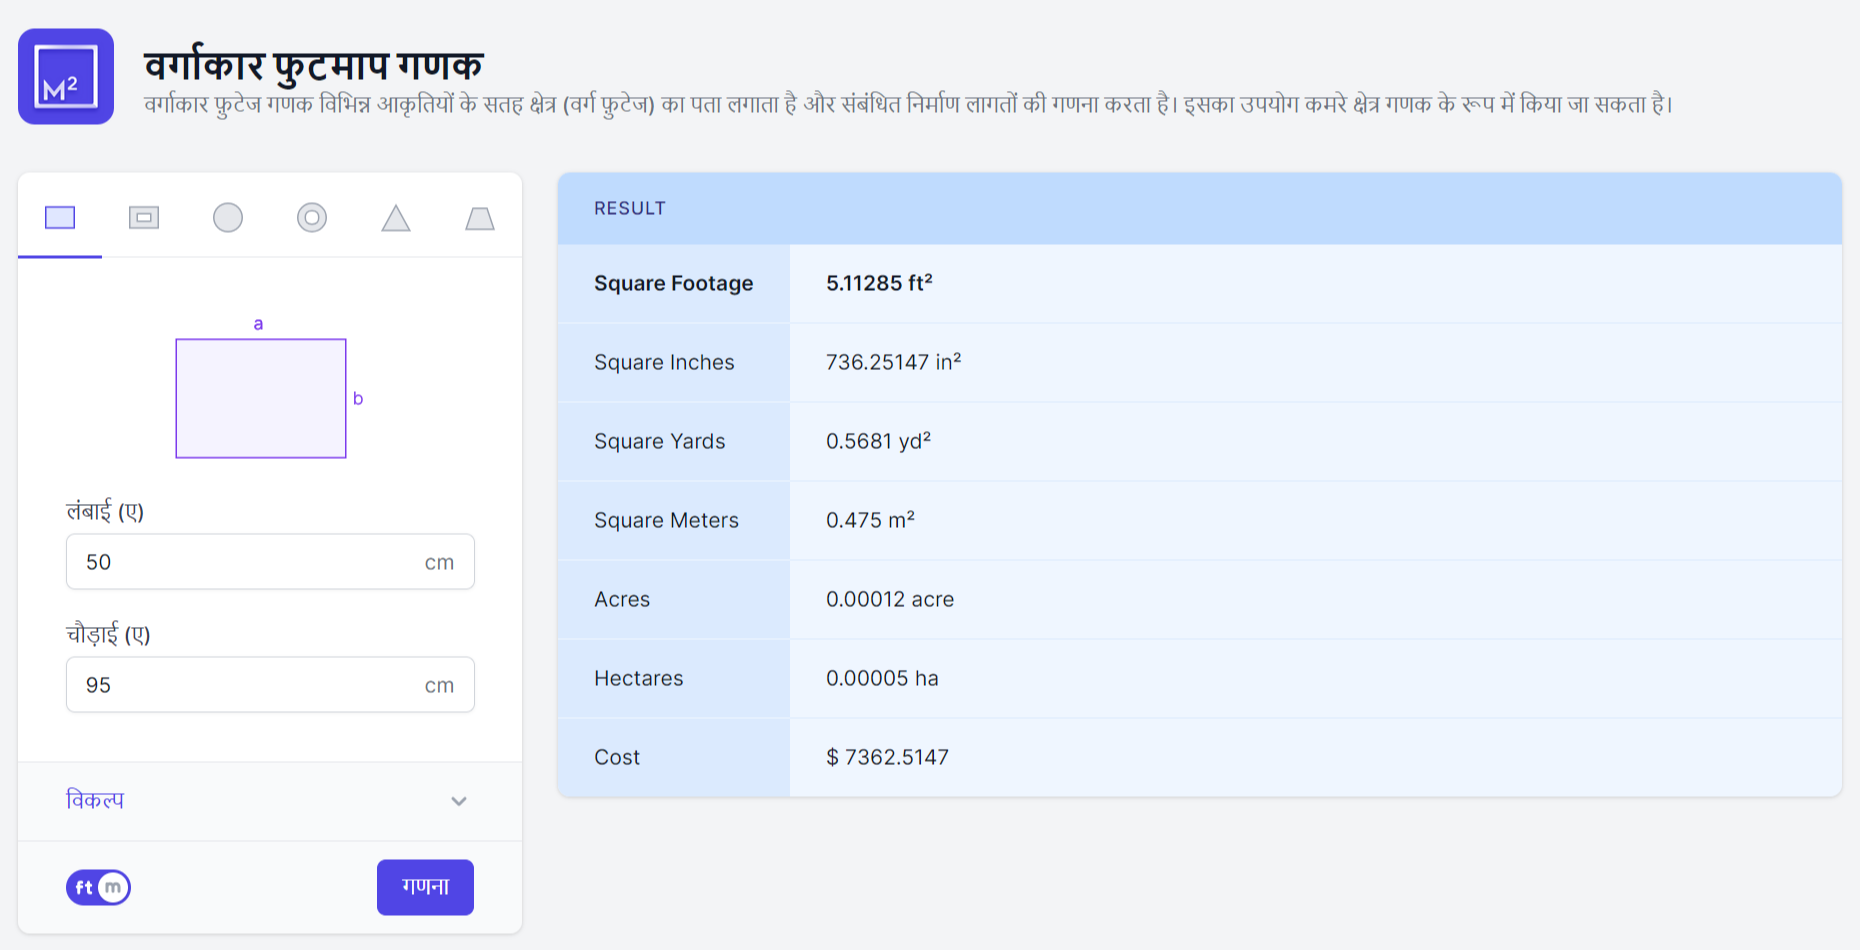The height and width of the screenshot is (950, 1860).
Task: Click the cm unit label in length field
Action: 439,562
